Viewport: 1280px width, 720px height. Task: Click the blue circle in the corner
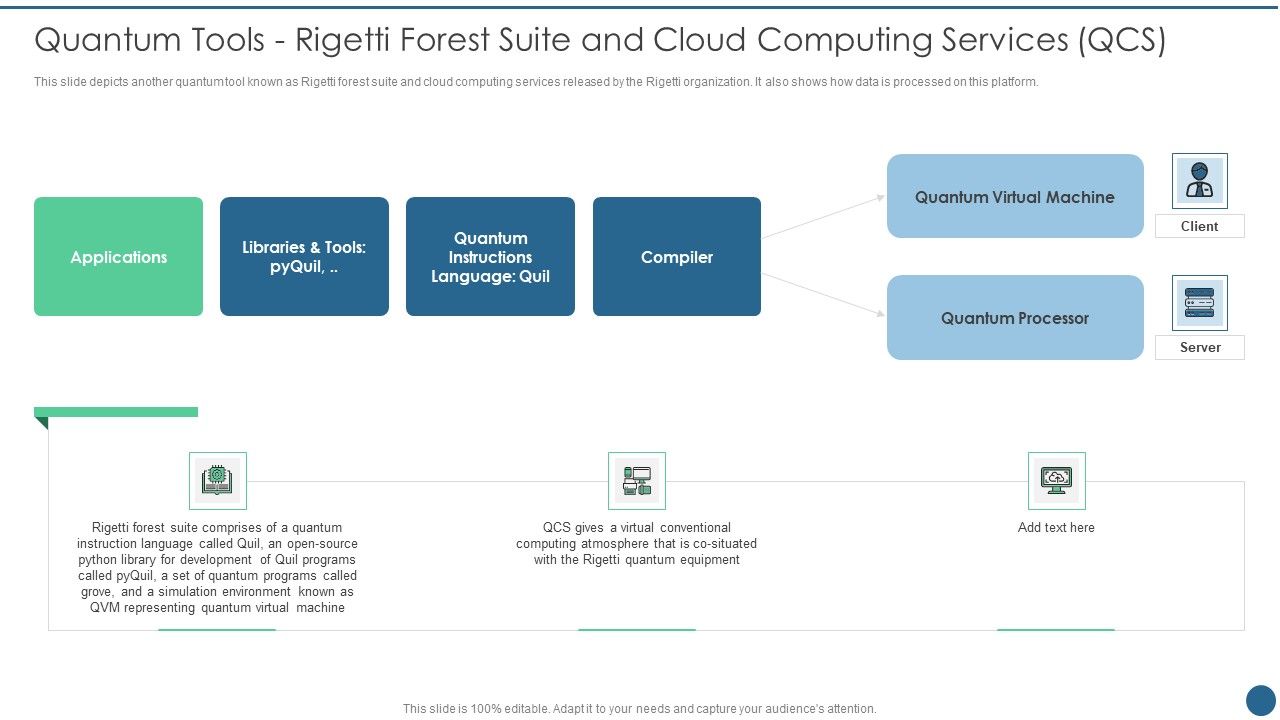tap(1261, 700)
